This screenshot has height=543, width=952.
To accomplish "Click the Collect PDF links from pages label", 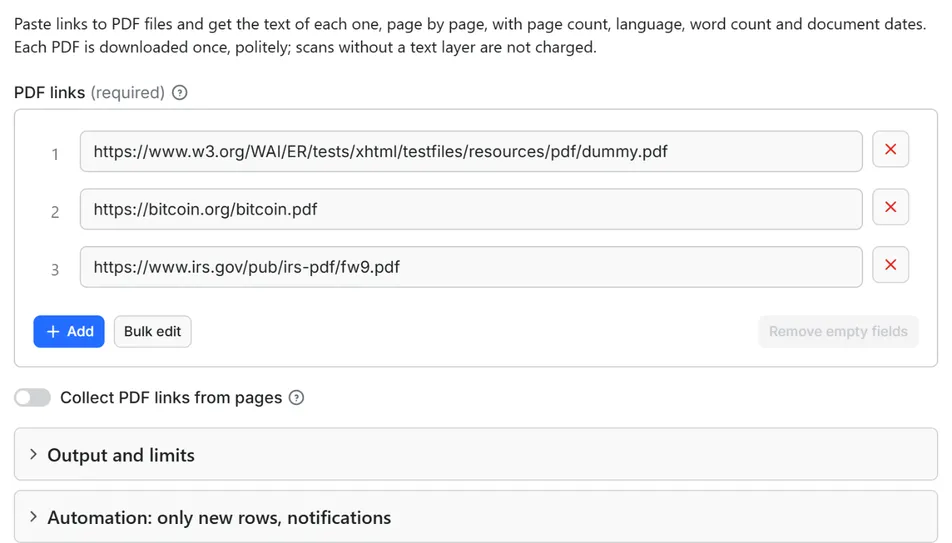I will (171, 398).
